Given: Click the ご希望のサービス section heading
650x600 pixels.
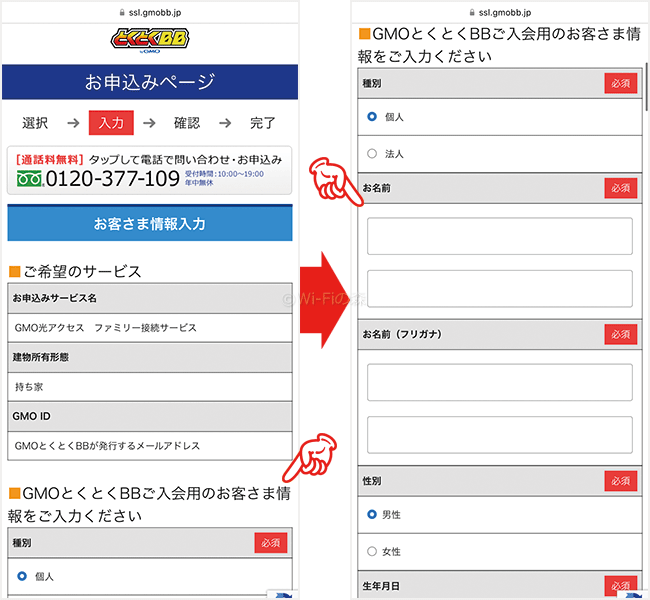Looking at the screenshot, I should [75, 272].
